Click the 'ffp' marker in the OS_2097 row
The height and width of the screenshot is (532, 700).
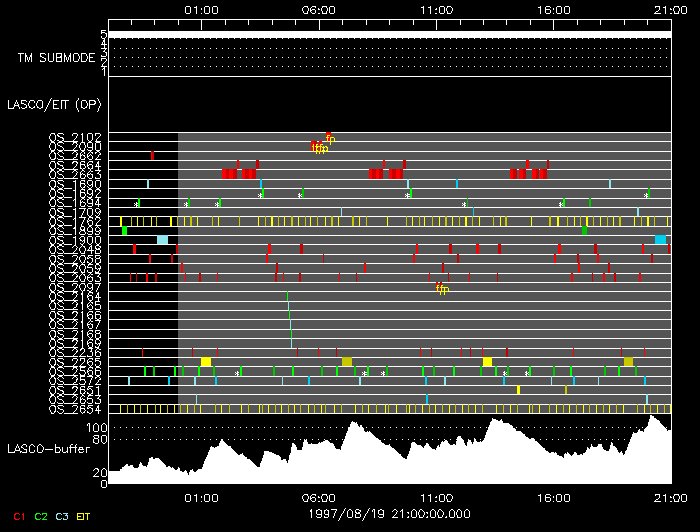(x=442, y=289)
